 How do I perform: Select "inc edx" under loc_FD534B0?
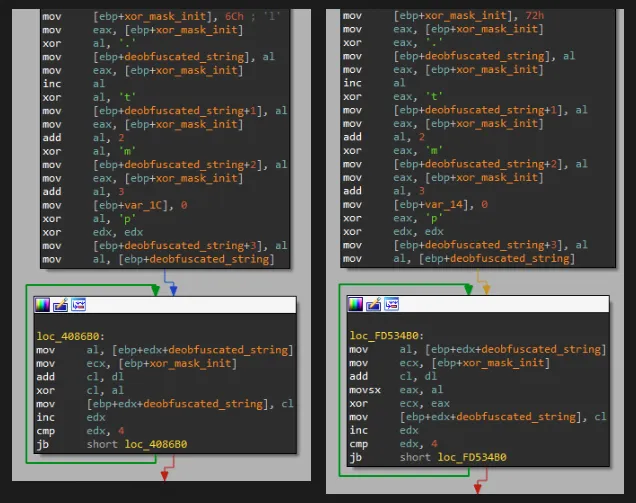pos(384,430)
